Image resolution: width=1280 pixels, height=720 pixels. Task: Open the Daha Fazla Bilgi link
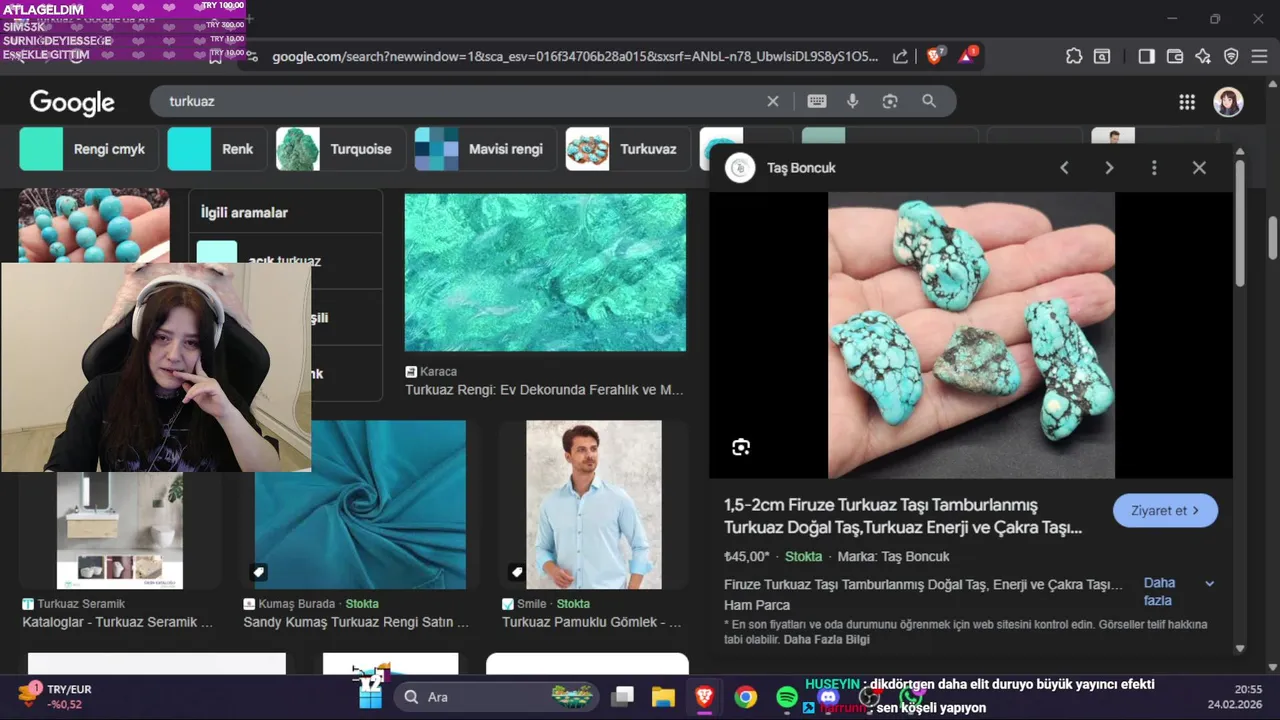click(x=827, y=640)
